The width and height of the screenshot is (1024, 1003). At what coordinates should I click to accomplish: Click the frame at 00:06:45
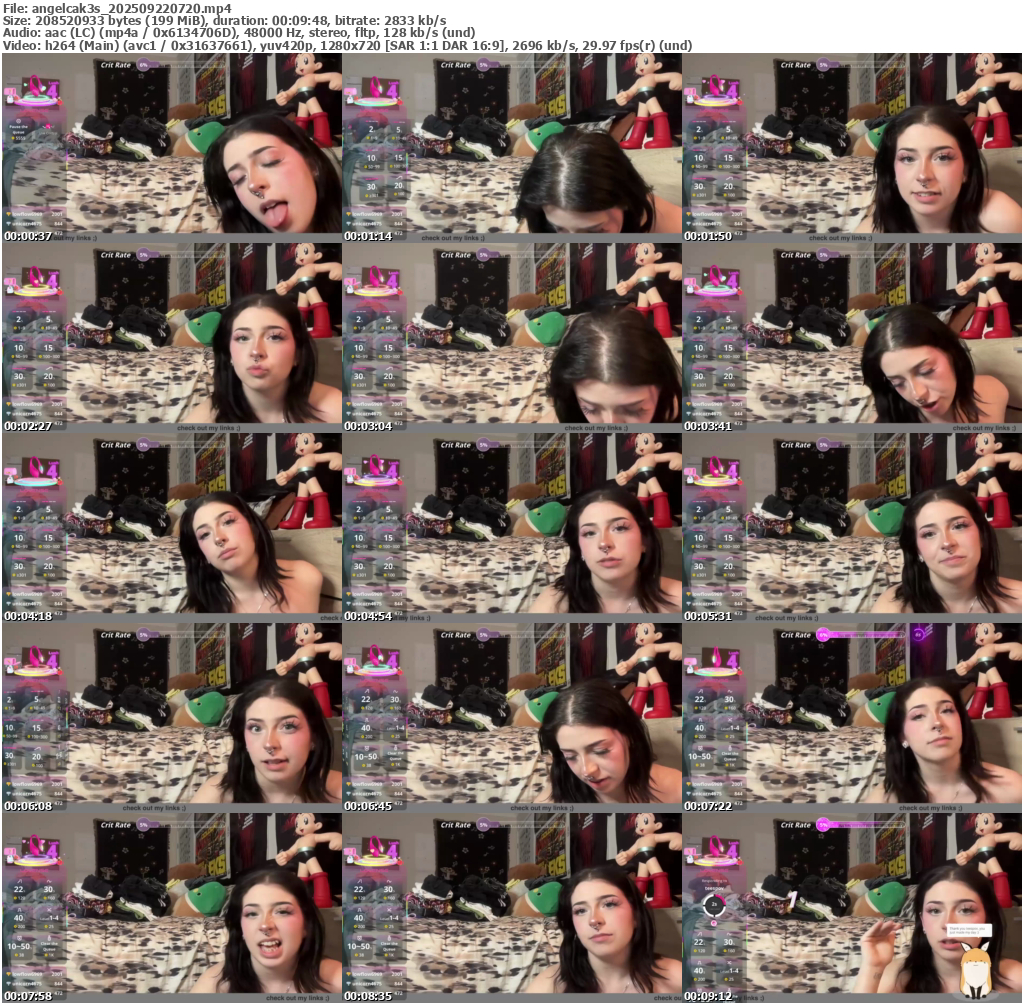click(x=512, y=718)
